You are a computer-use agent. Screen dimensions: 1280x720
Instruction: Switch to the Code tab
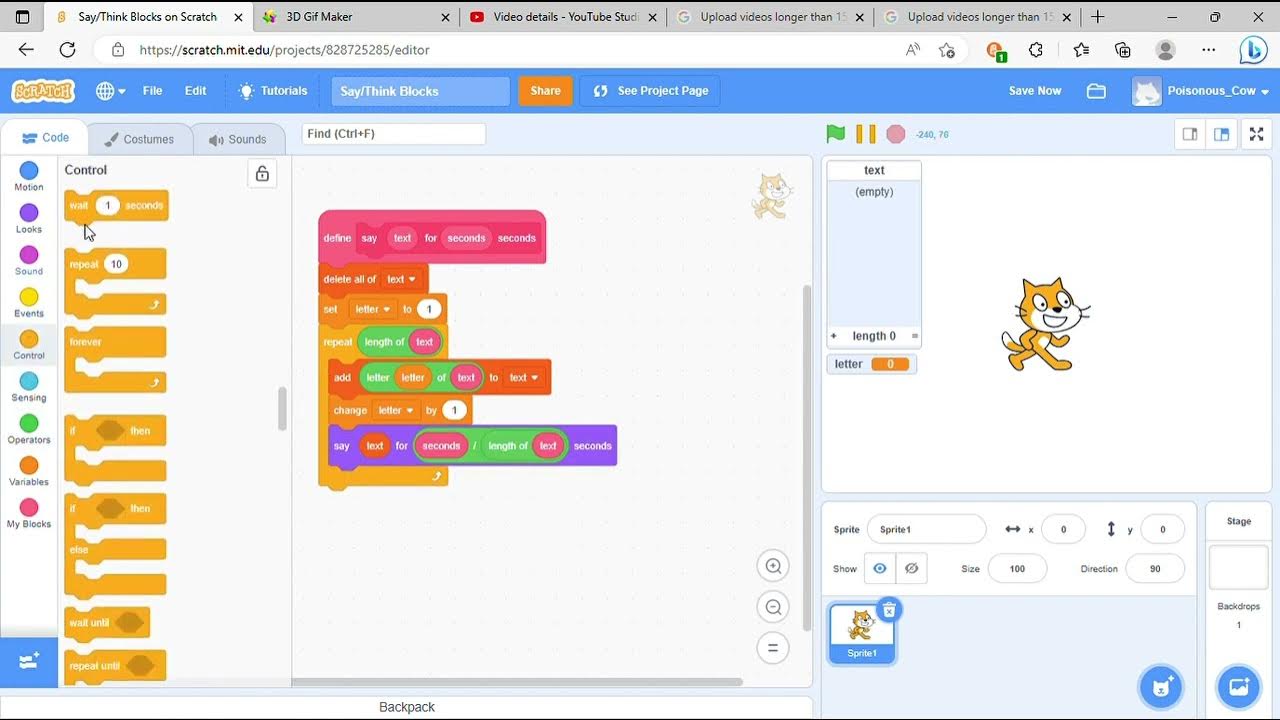tap(45, 138)
